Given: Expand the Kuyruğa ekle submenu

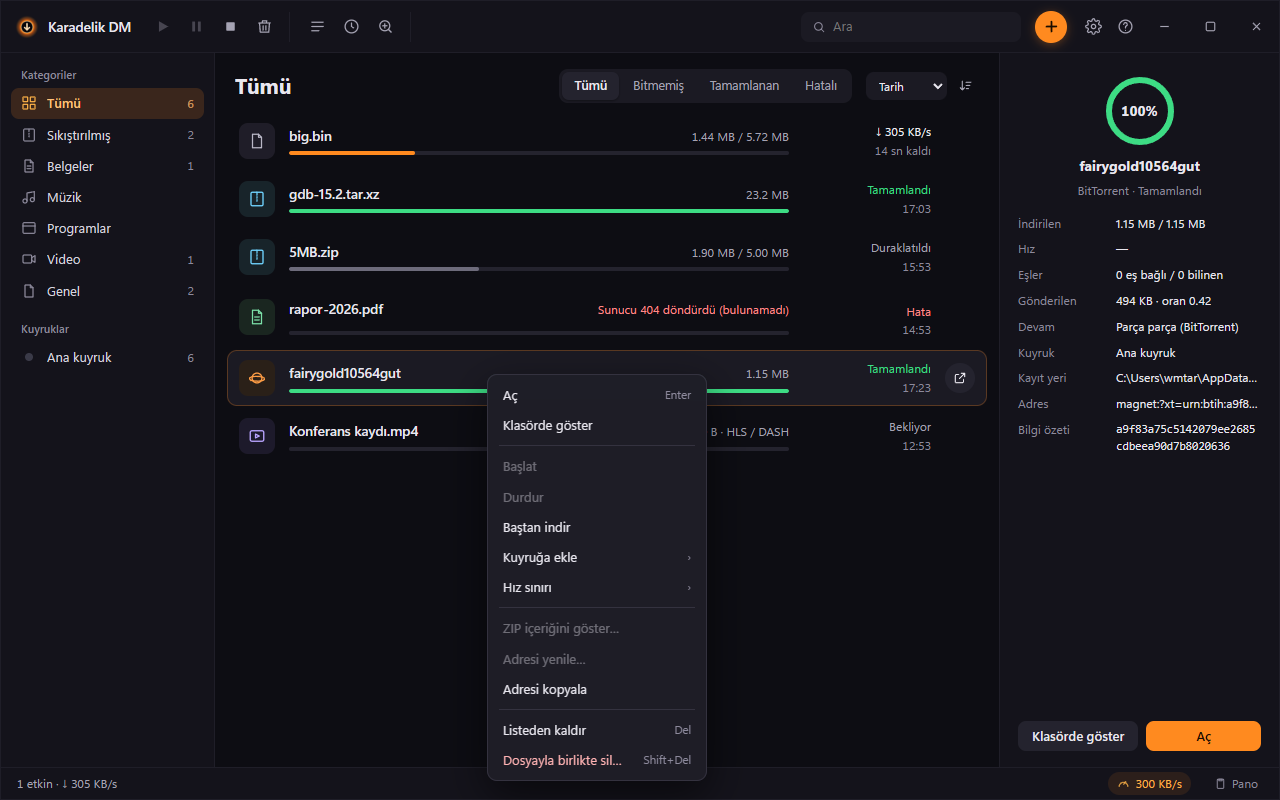Looking at the screenshot, I should tap(597, 557).
